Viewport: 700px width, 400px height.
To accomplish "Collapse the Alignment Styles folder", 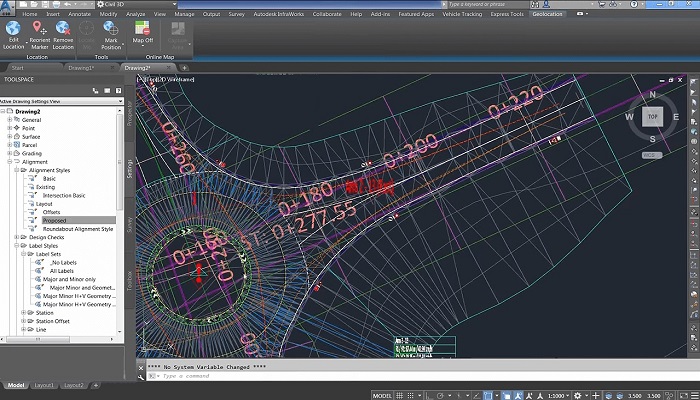I will tap(18, 170).
